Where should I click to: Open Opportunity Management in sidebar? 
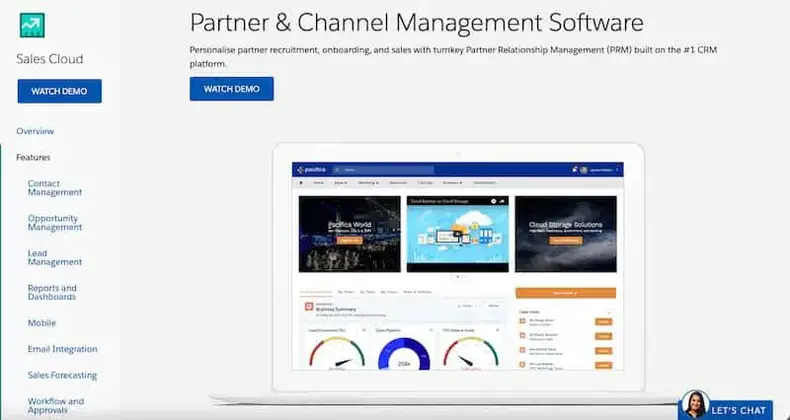(x=54, y=223)
